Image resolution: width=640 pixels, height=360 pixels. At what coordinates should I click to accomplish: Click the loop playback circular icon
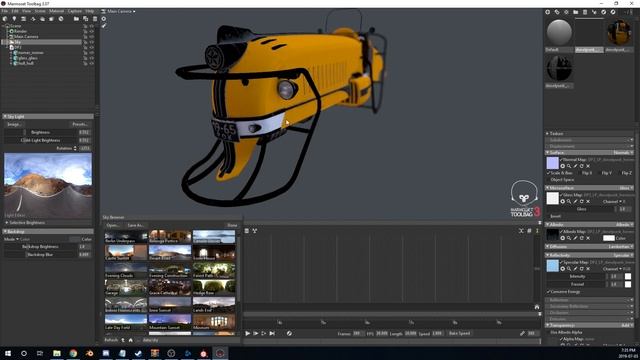[x=289, y=333]
